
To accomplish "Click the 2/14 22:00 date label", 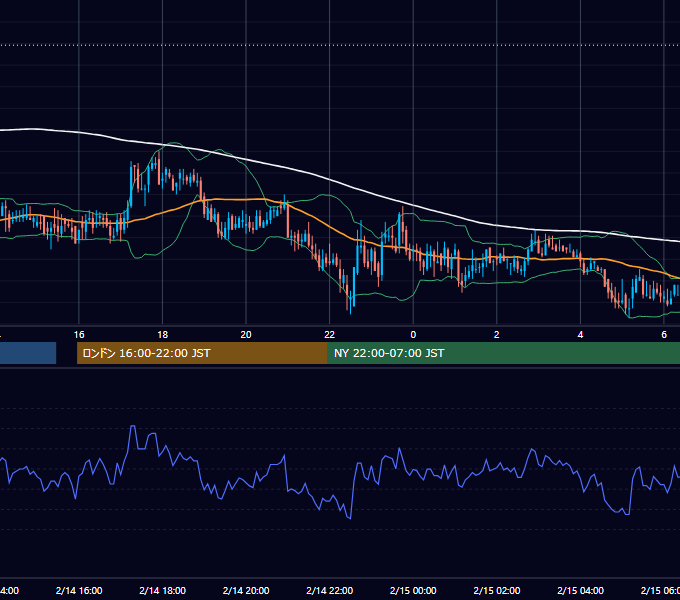I will pos(330,590).
